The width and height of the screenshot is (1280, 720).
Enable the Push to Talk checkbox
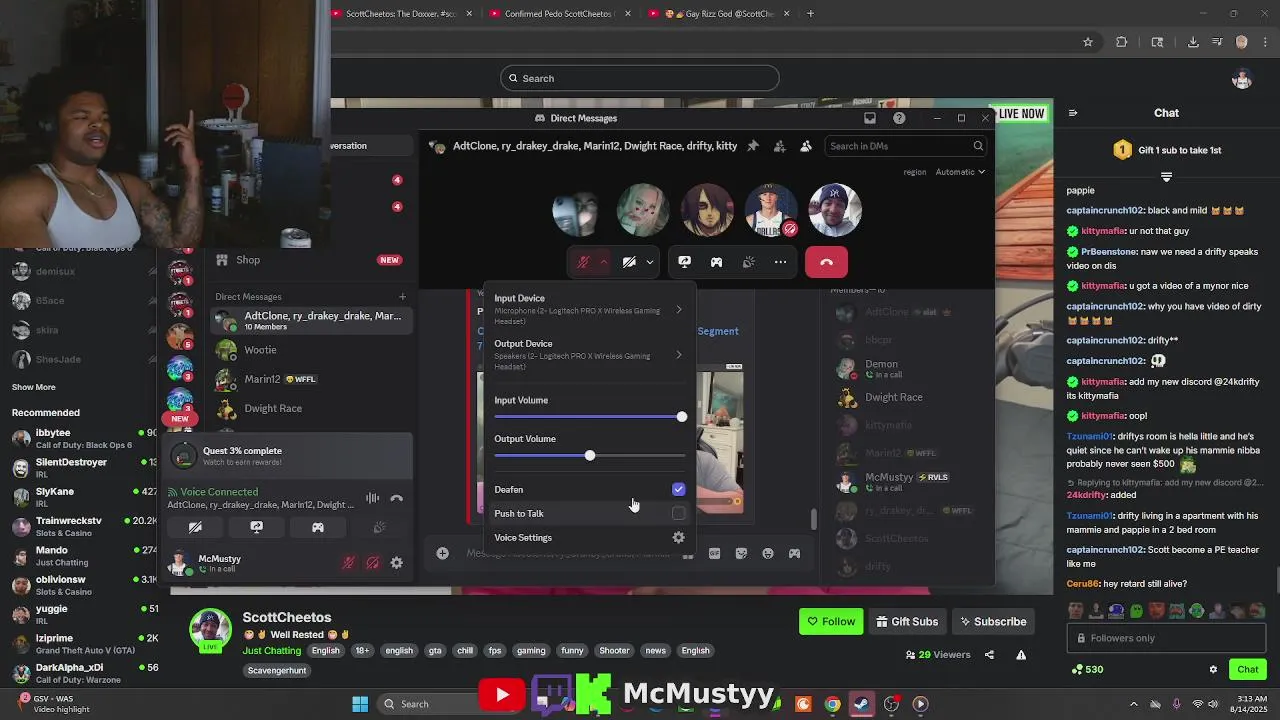point(679,513)
